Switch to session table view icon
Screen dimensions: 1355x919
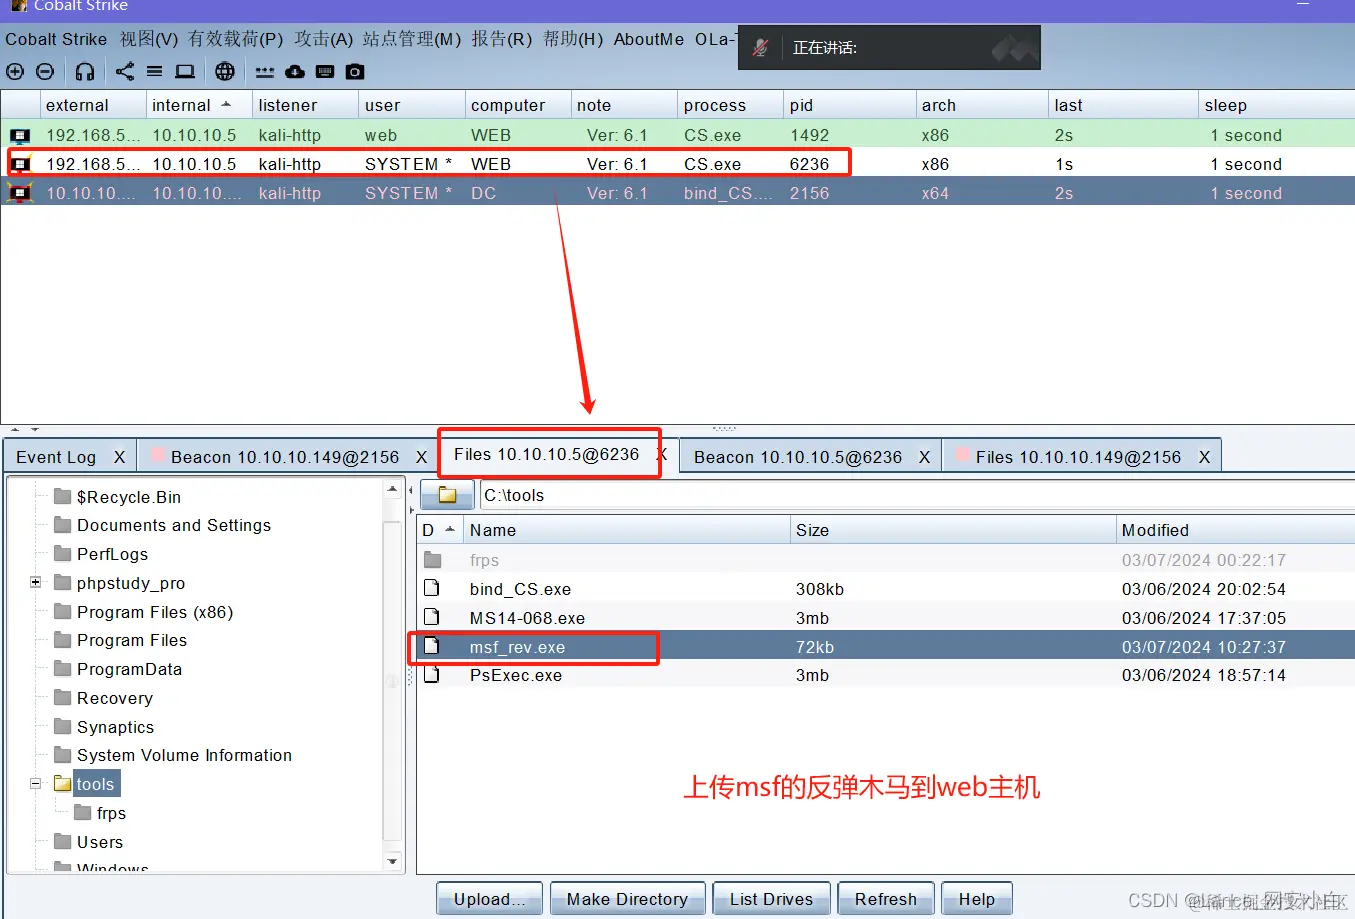(154, 71)
